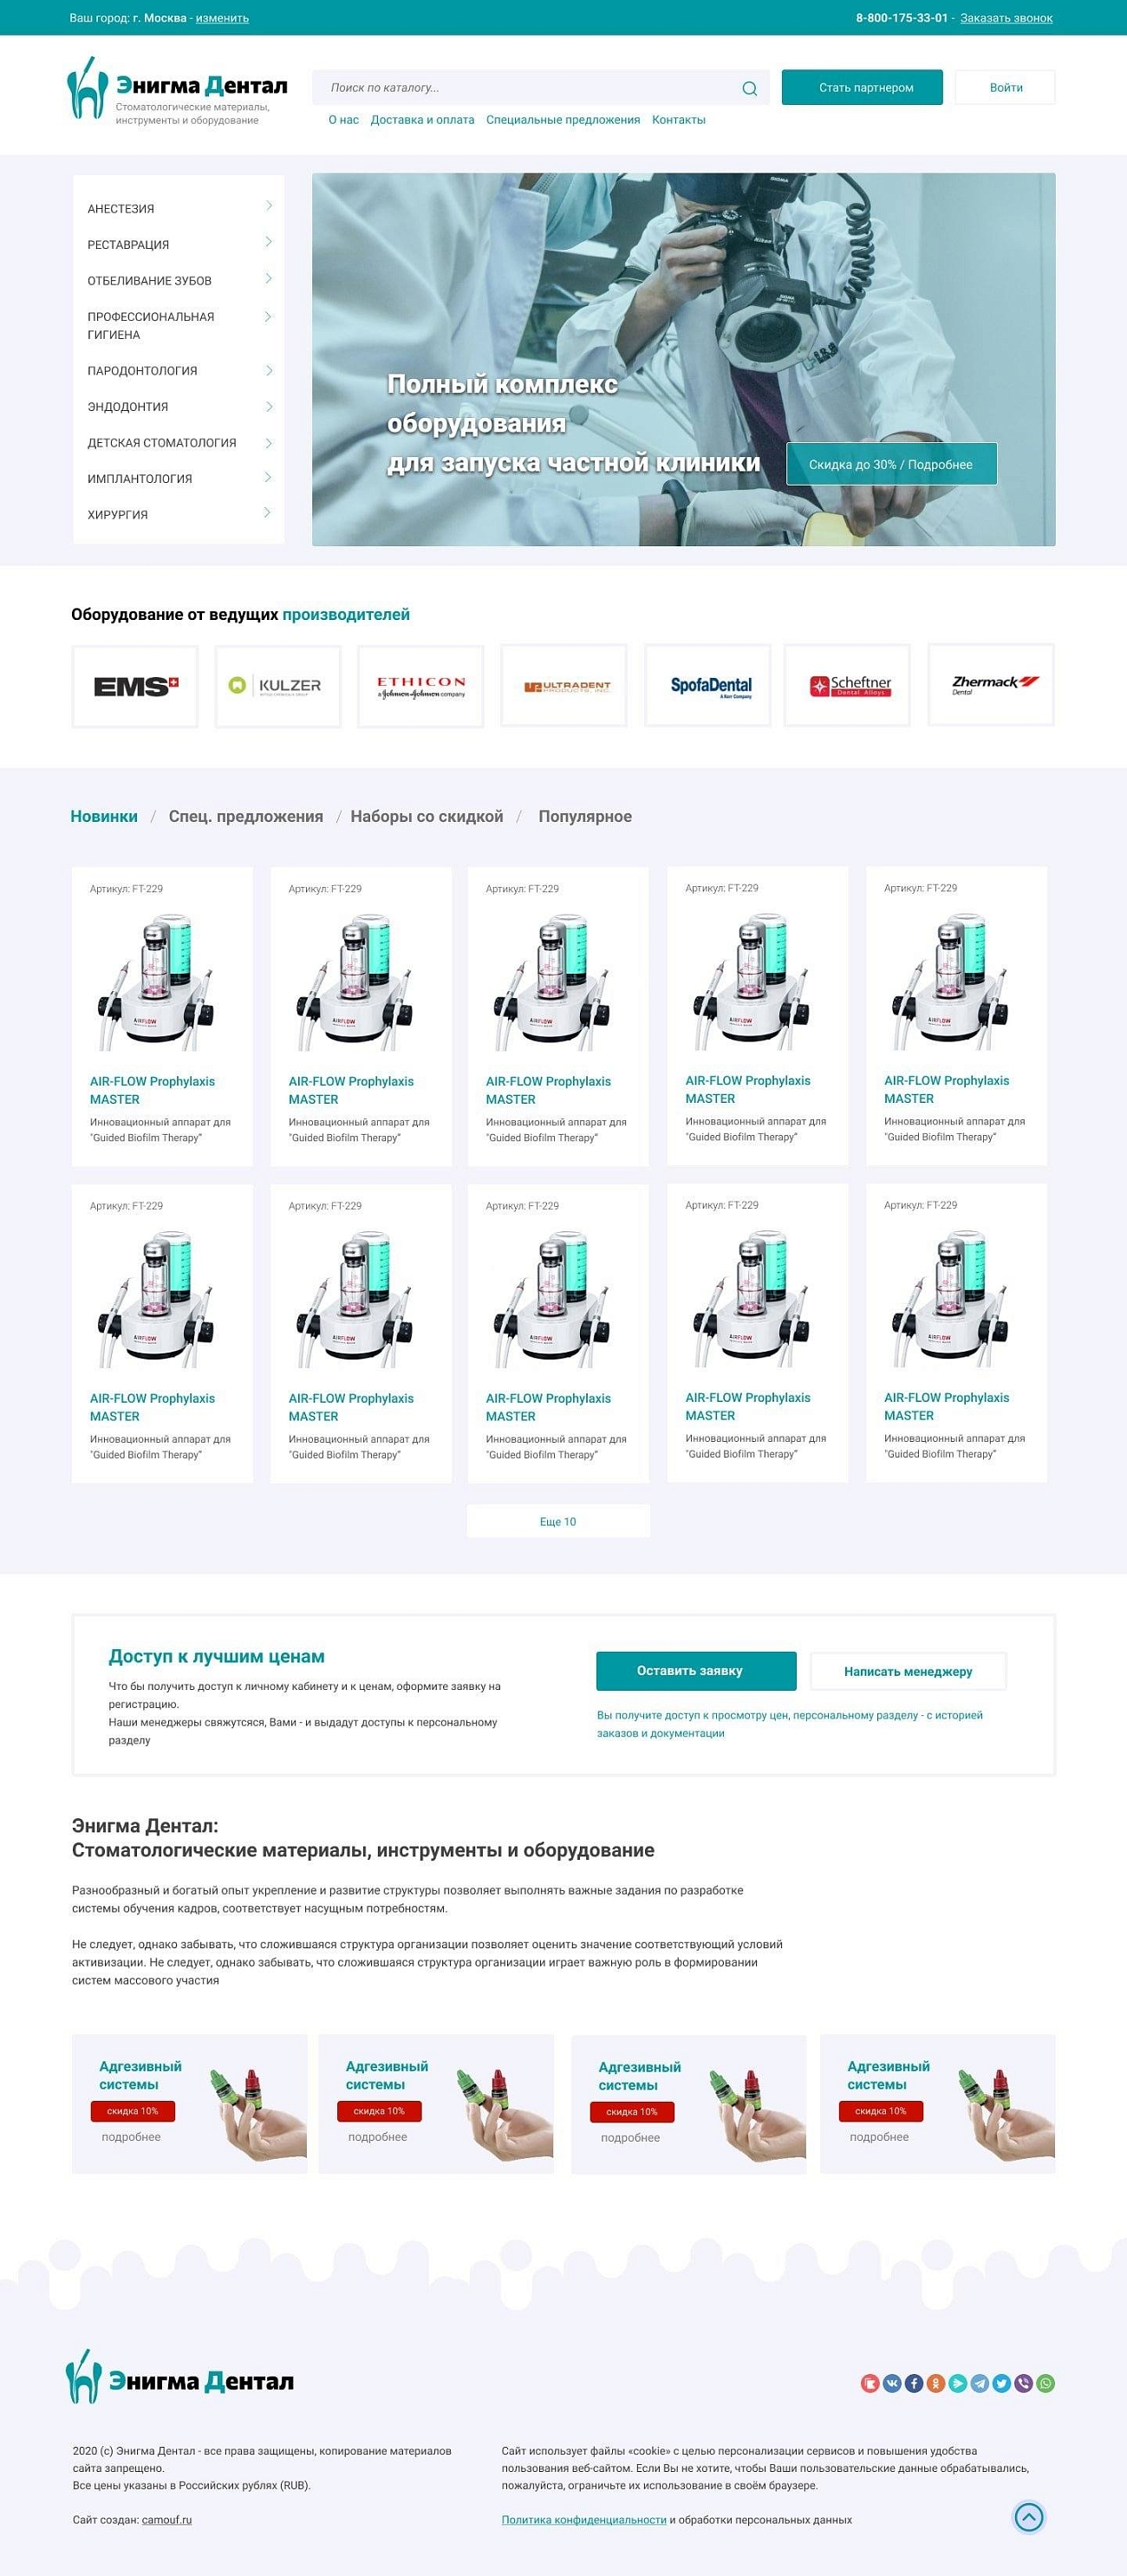Click the WhatsApp icon in footer
The image size is (1127, 2576).
1046,2383
